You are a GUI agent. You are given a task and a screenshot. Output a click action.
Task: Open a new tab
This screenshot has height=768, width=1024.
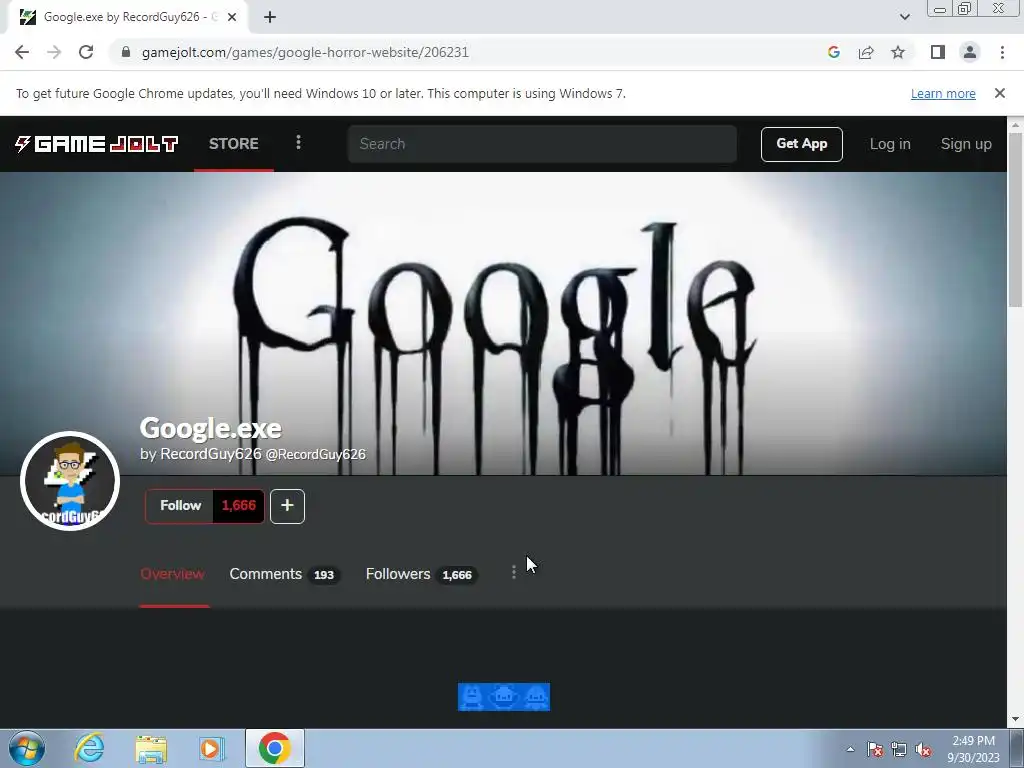(x=270, y=17)
